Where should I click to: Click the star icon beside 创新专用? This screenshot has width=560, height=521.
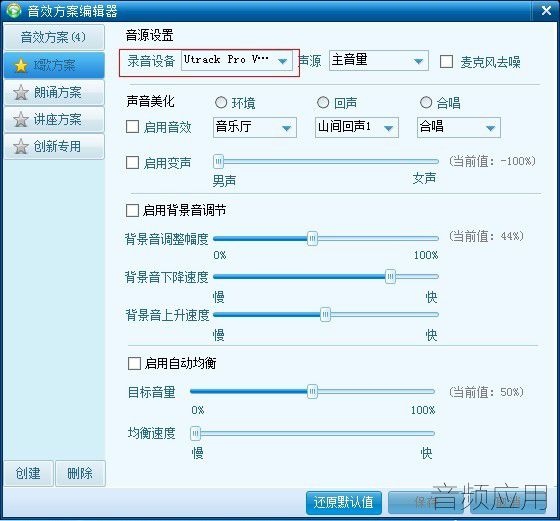pos(21,147)
